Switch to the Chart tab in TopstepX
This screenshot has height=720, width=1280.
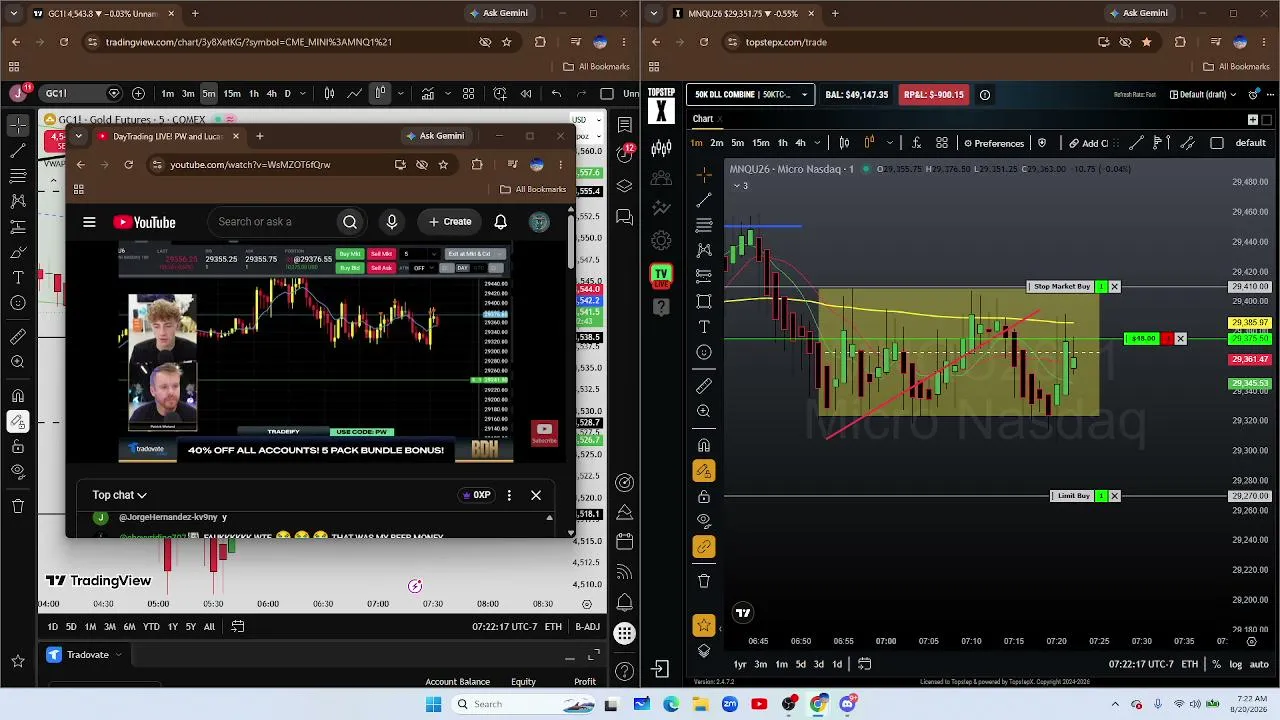click(703, 119)
